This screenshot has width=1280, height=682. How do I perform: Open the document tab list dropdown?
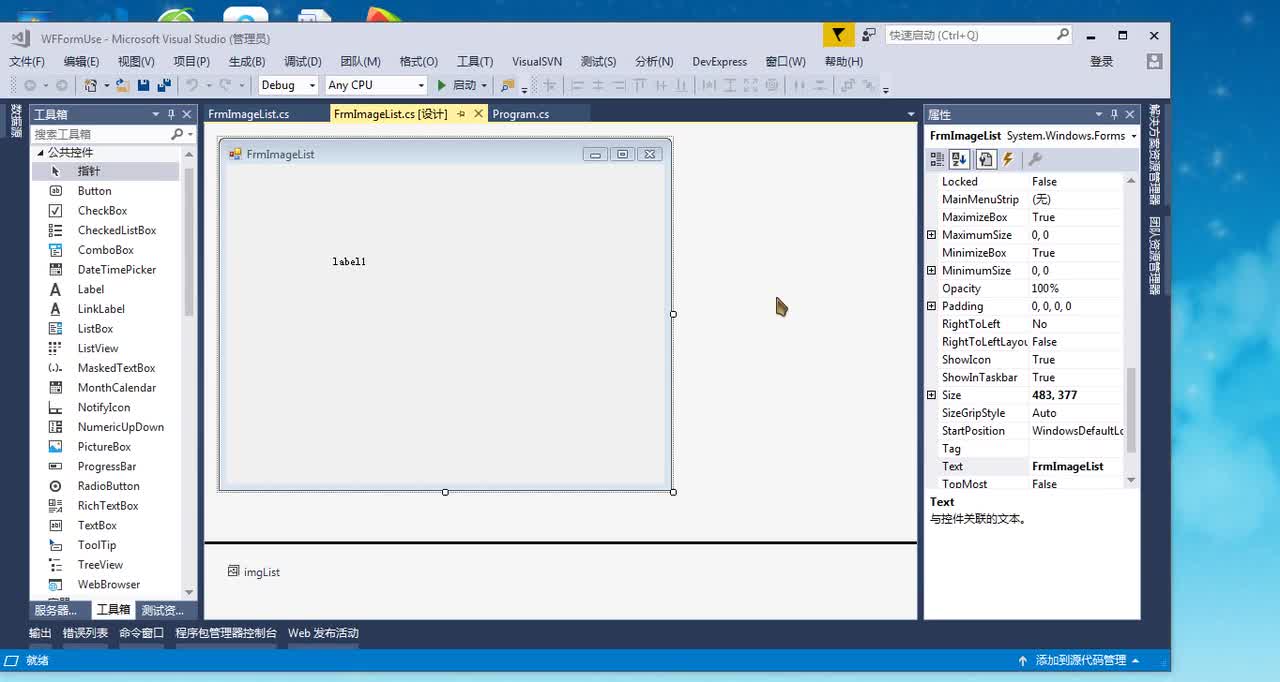[910, 114]
